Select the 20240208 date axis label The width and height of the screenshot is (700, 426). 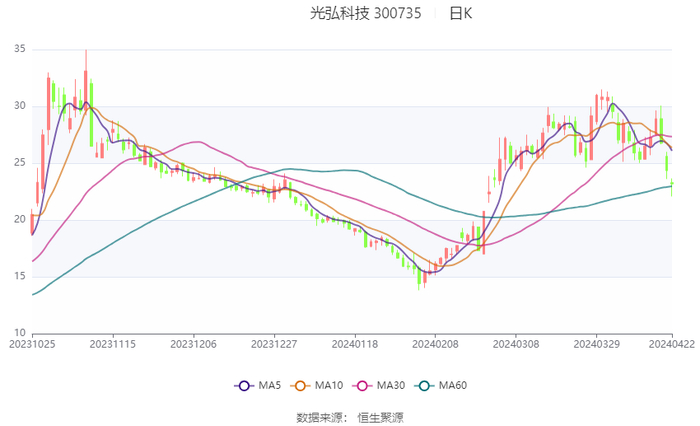435,343
